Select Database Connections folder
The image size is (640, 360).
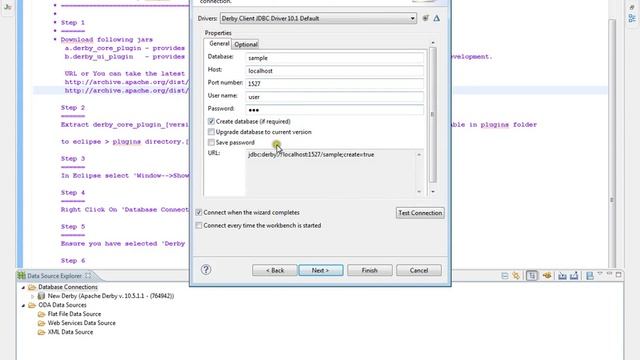coord(68,287)
